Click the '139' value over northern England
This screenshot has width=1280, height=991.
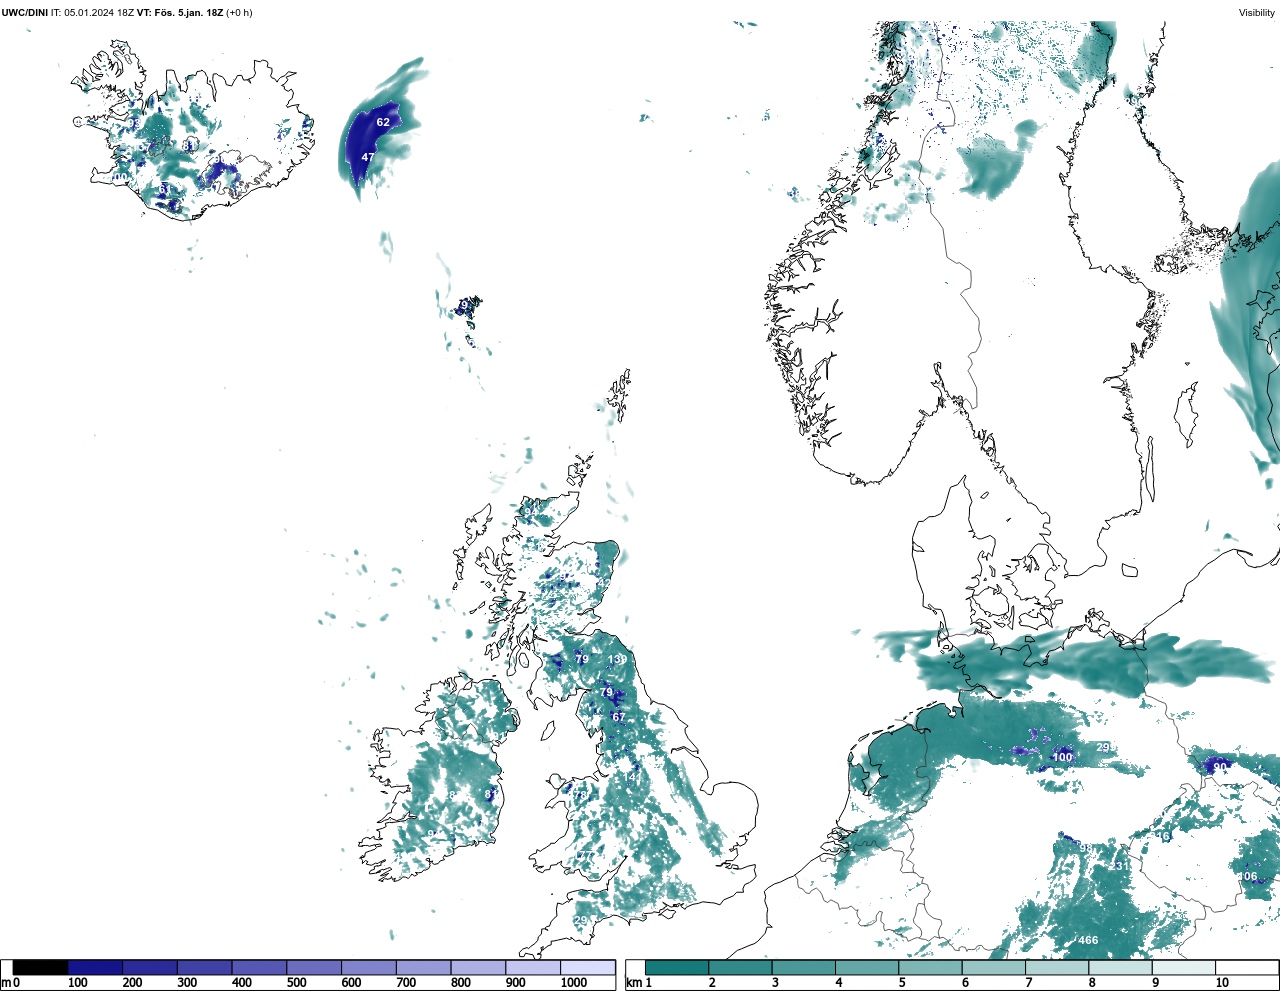pos(618,659)
